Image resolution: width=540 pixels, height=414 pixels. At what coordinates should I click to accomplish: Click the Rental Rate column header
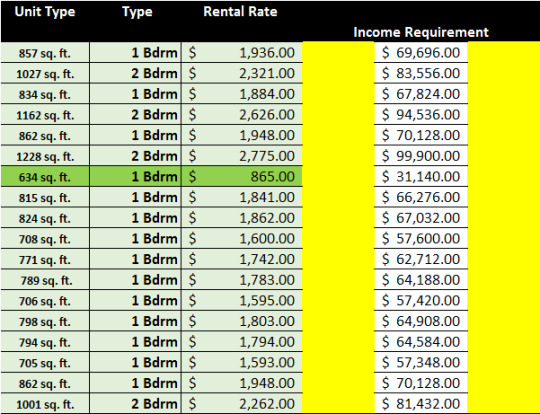tap(240, 12)
